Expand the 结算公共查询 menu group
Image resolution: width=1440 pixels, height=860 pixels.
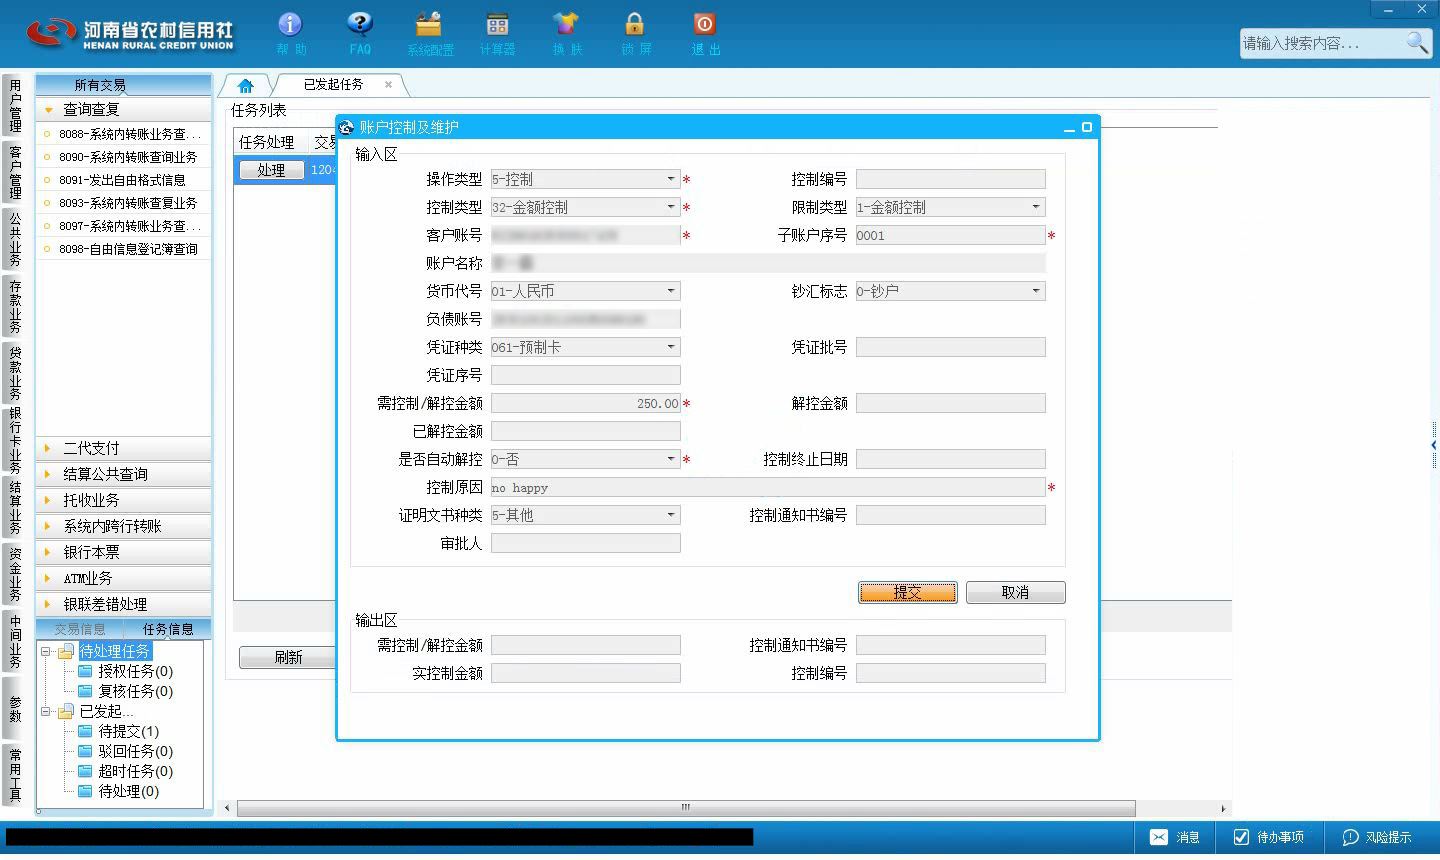[123, 474]
